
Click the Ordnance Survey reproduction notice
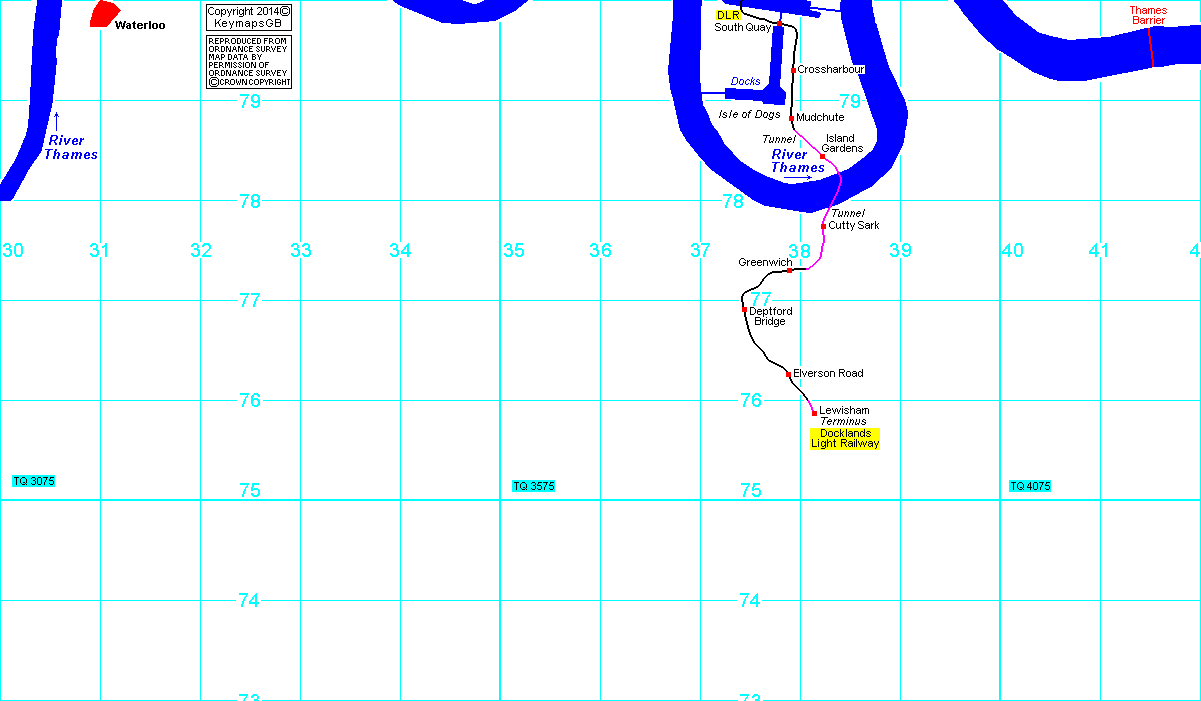tap(248, 62)
